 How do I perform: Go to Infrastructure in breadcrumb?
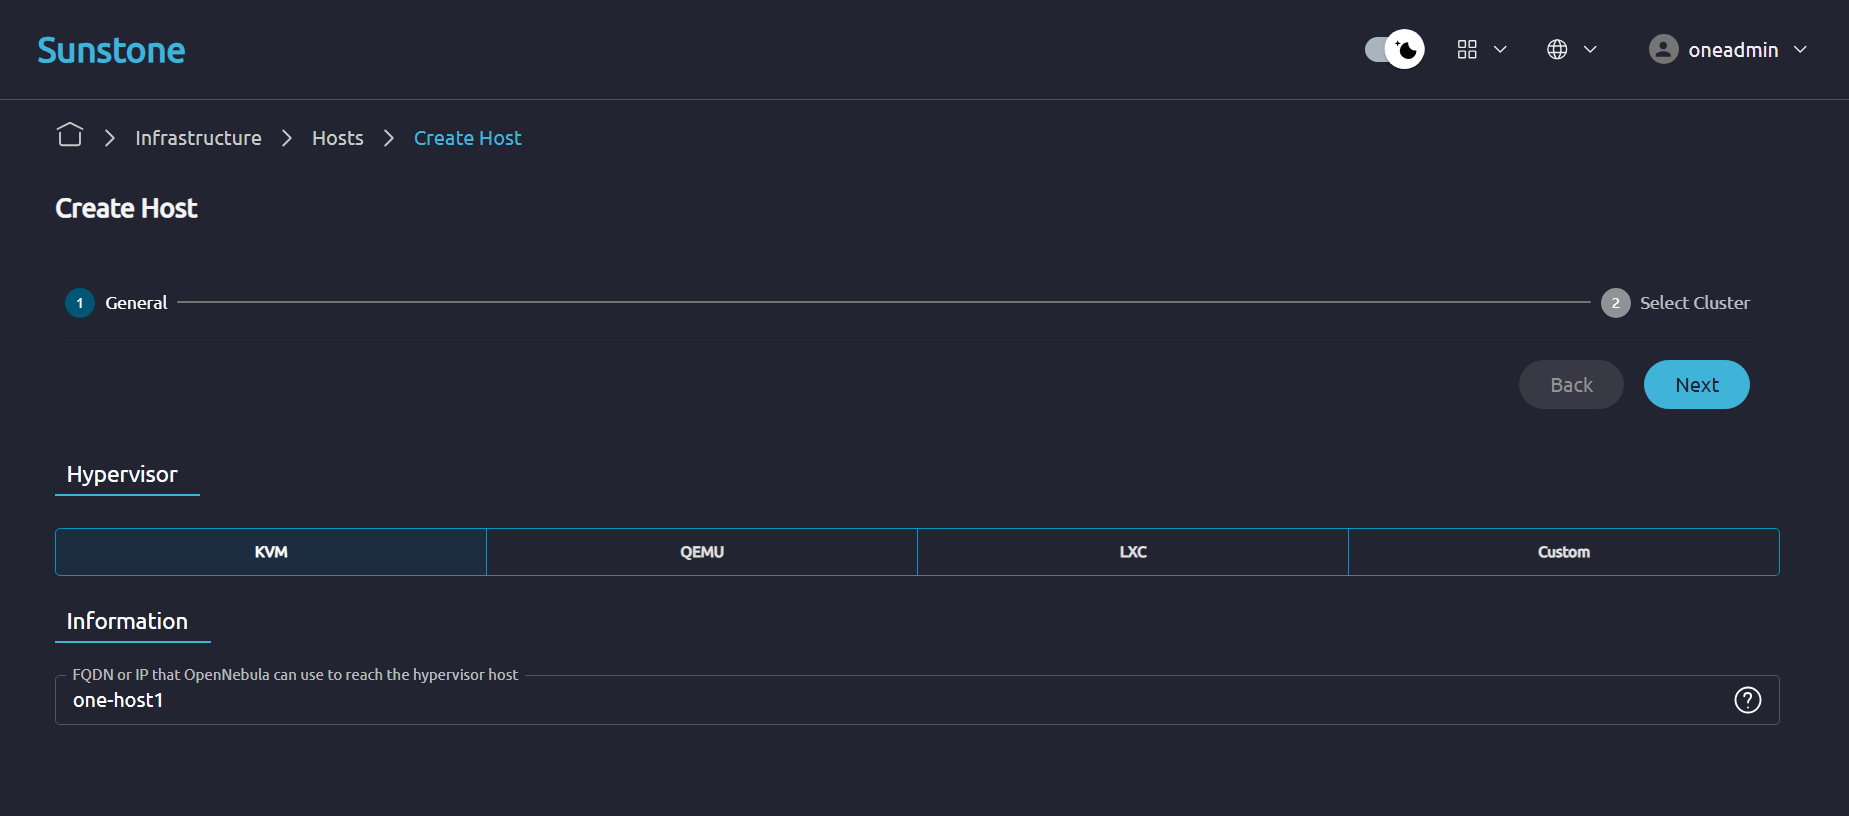(198, 138)
